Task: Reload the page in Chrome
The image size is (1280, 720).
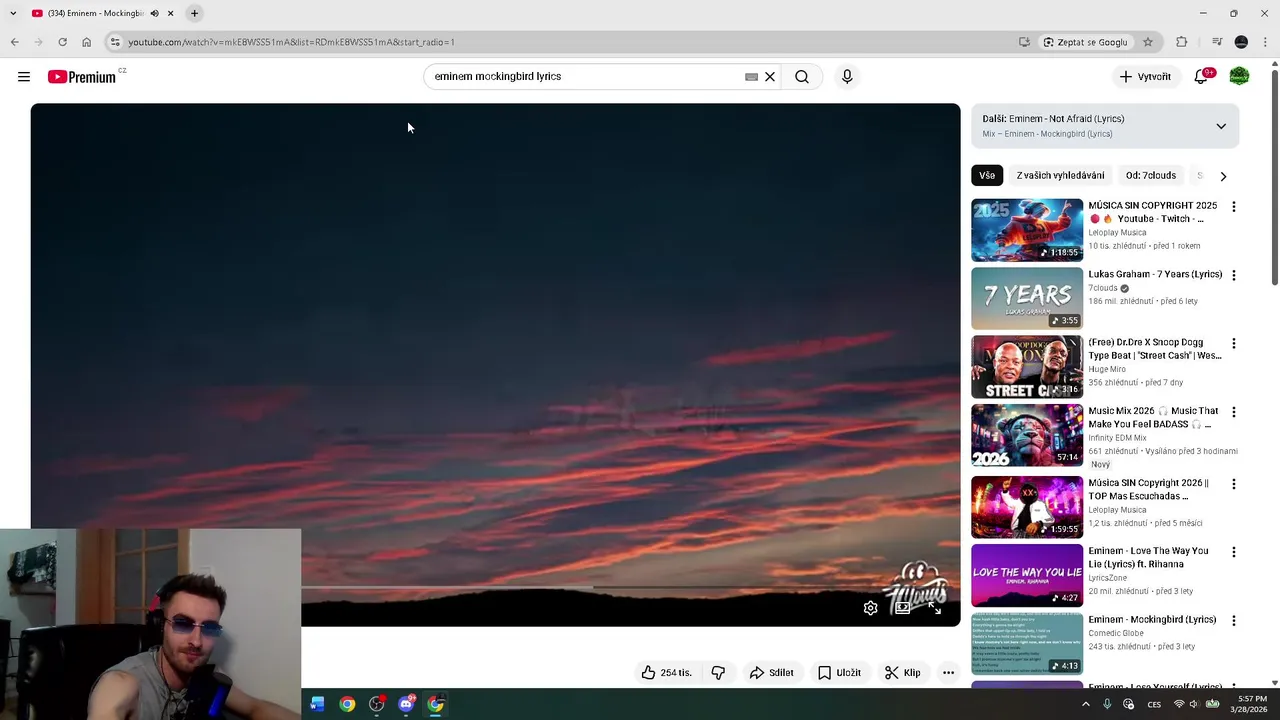Action: (62, 42)
